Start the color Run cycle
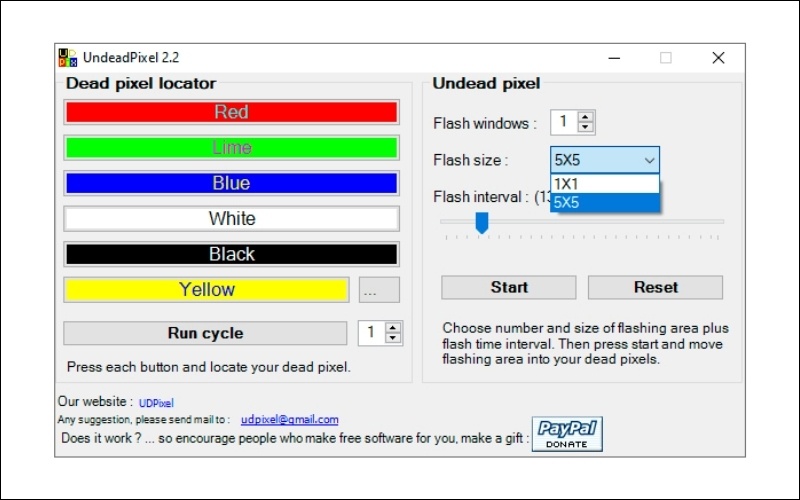This screenshot has width=800, height=500. click(x=204, y=333)
